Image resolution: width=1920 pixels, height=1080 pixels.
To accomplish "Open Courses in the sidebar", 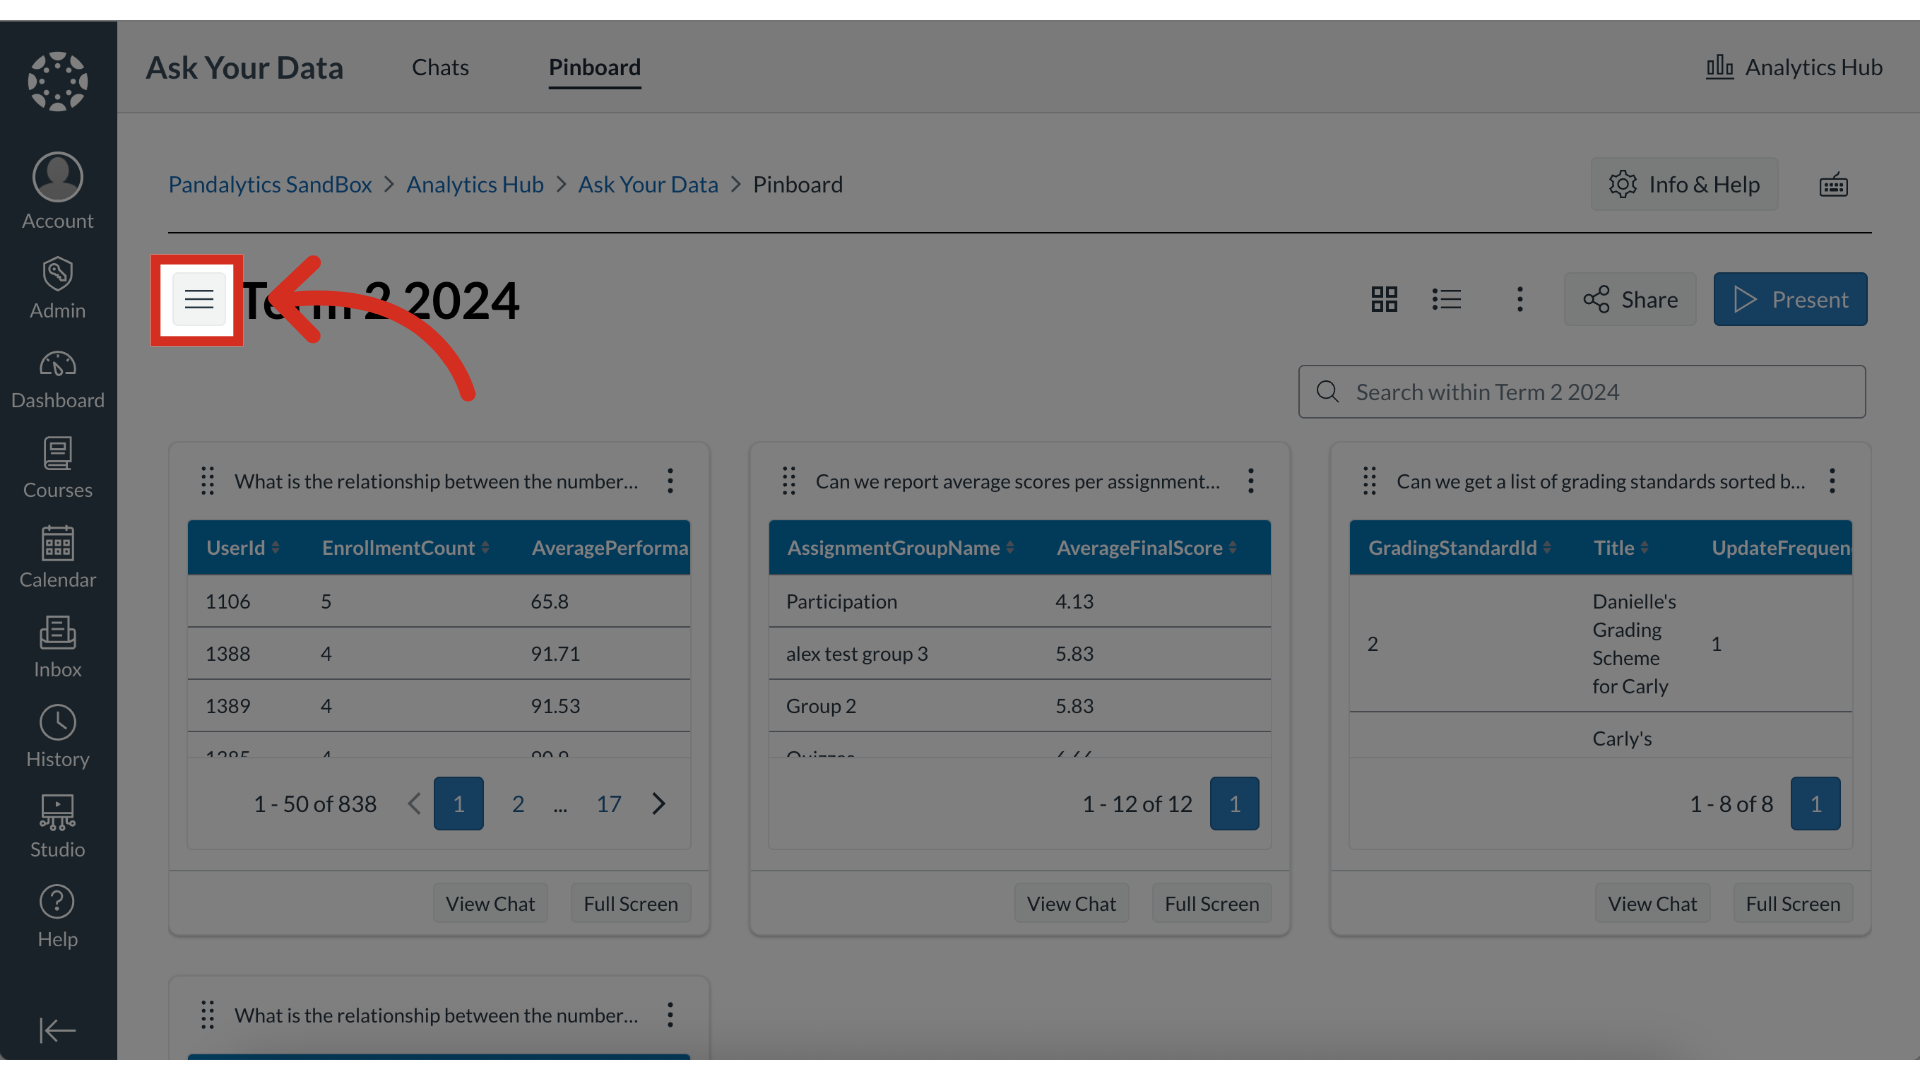I will click(x=58, y=468).
